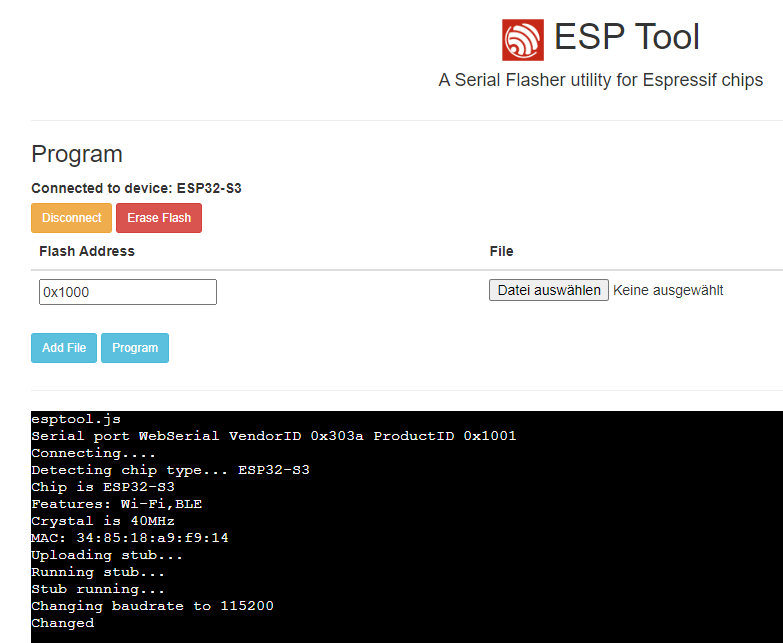The height and width of the screenshot is (643, 783).
Task: Click the blue Program button
Action: (x=135, y=347)
